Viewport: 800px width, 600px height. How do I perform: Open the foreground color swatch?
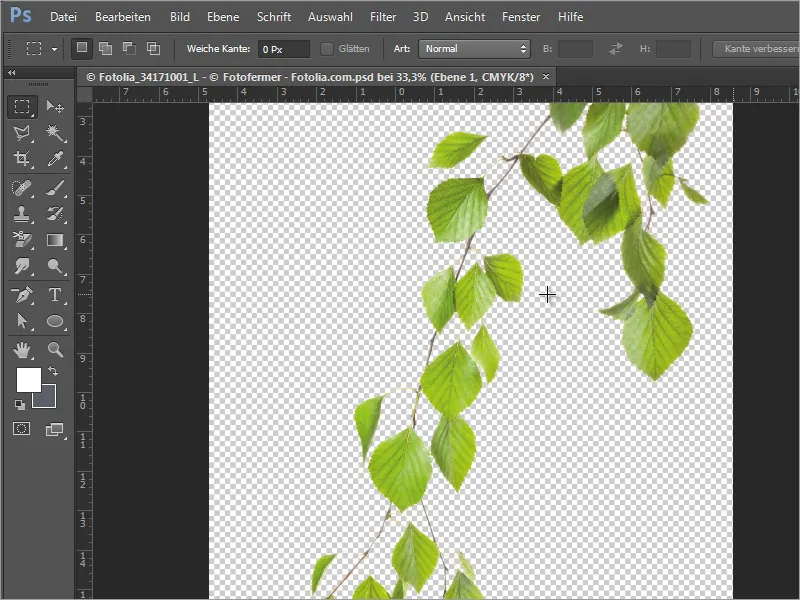29,380
